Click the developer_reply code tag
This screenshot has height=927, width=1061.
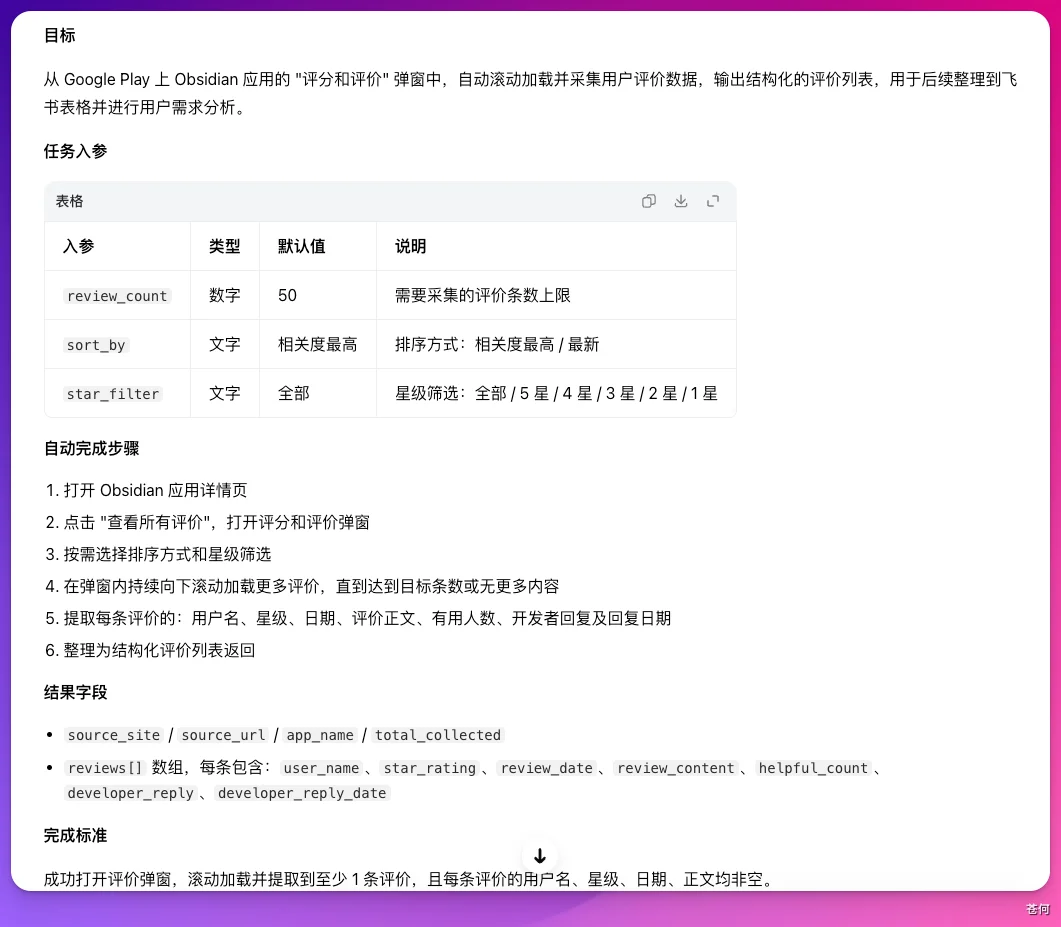[x=131, y=793]
